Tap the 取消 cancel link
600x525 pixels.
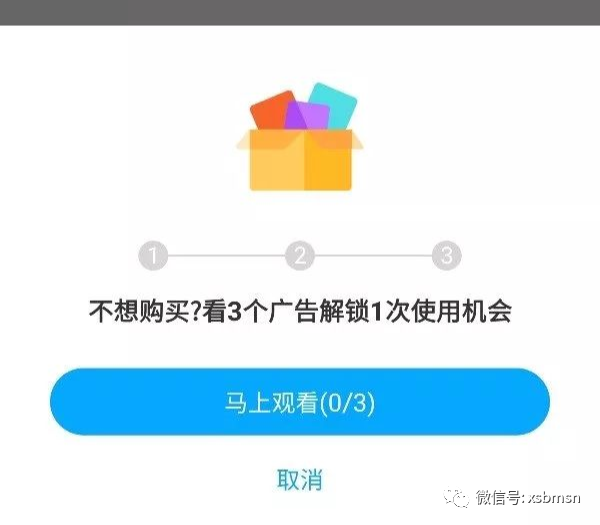300,479
